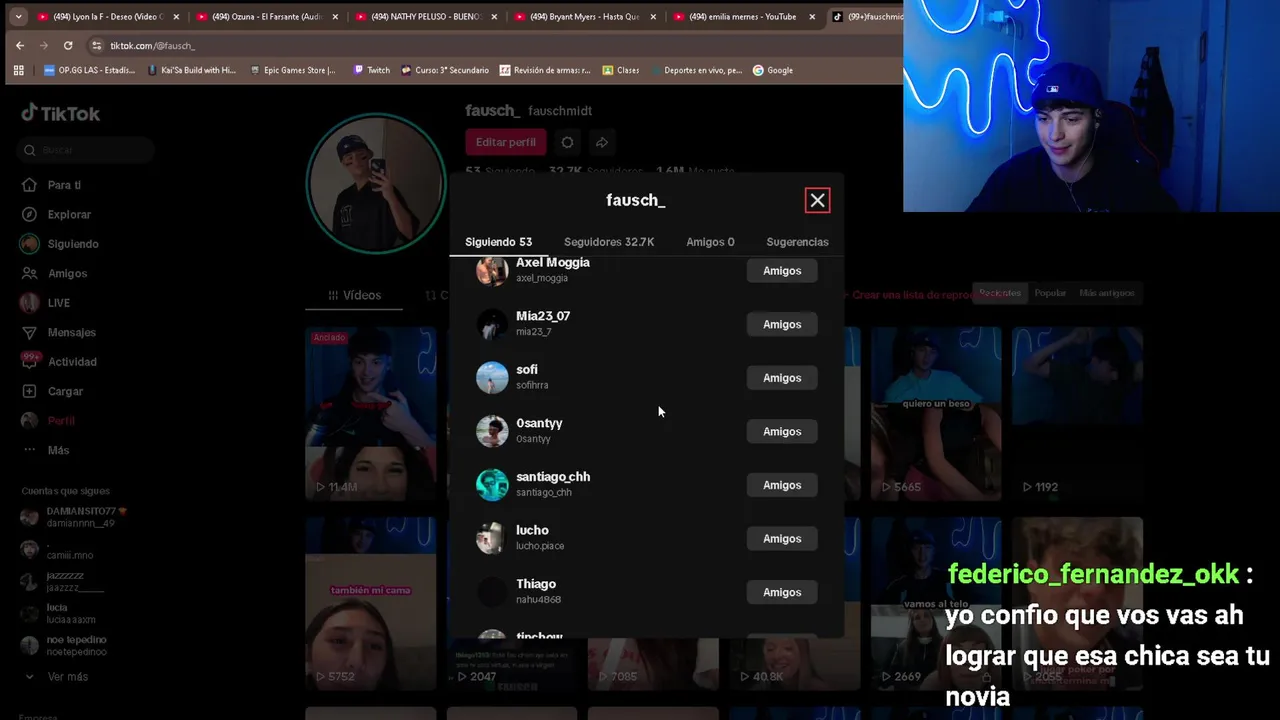
Task: Open lucho's profile avatar
Action: tap(491, 538)
